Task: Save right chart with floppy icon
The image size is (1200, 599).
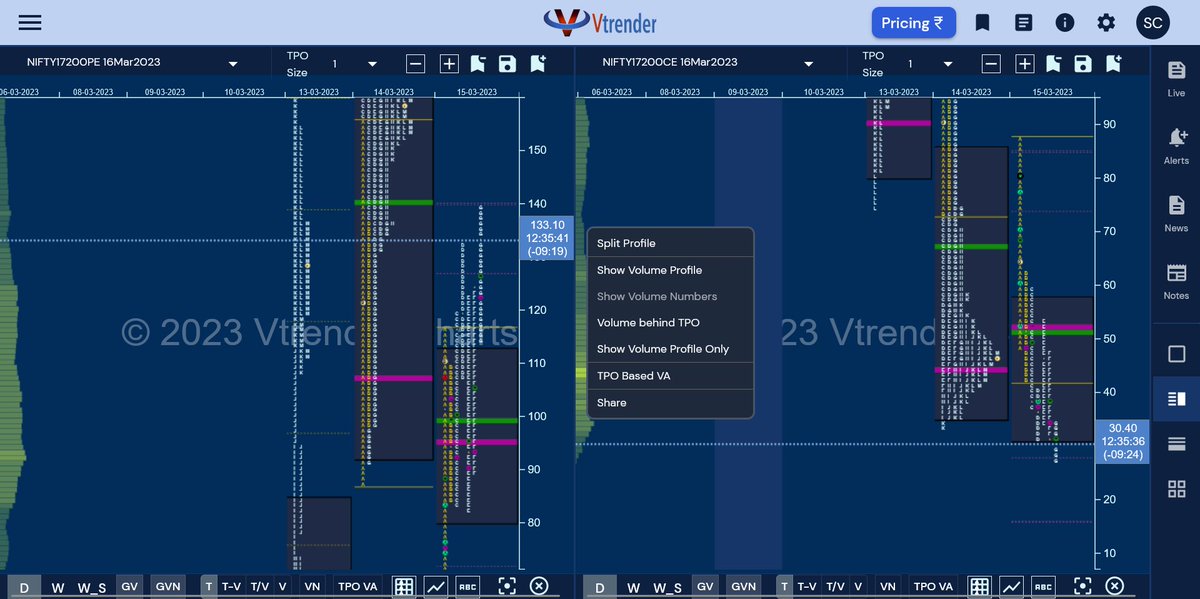Action: [x=1082, y=64]
